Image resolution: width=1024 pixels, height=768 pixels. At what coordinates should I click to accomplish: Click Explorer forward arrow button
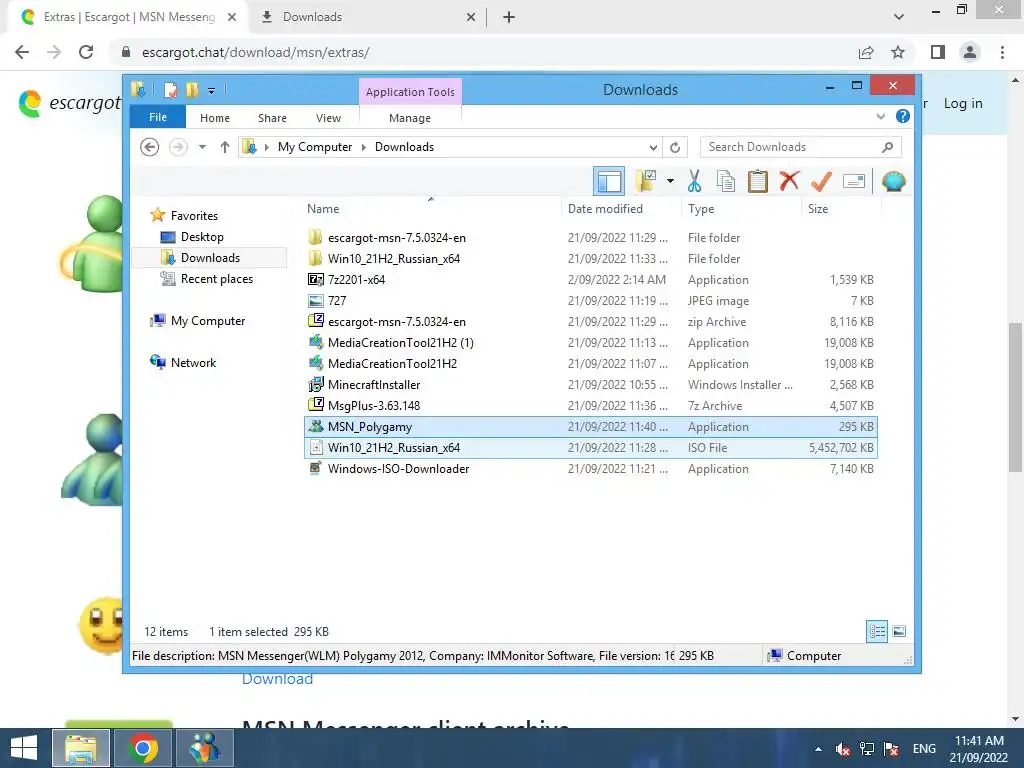click(178, 147)
